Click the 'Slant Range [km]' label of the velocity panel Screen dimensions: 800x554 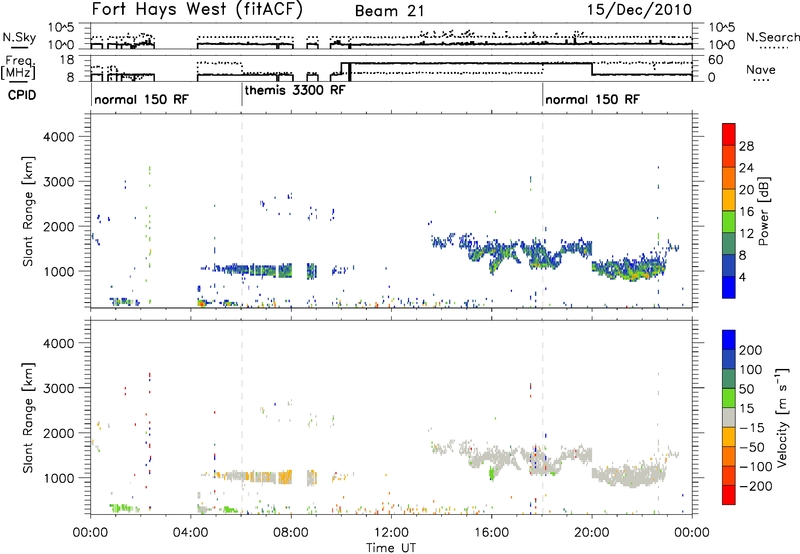click(28, 418)
